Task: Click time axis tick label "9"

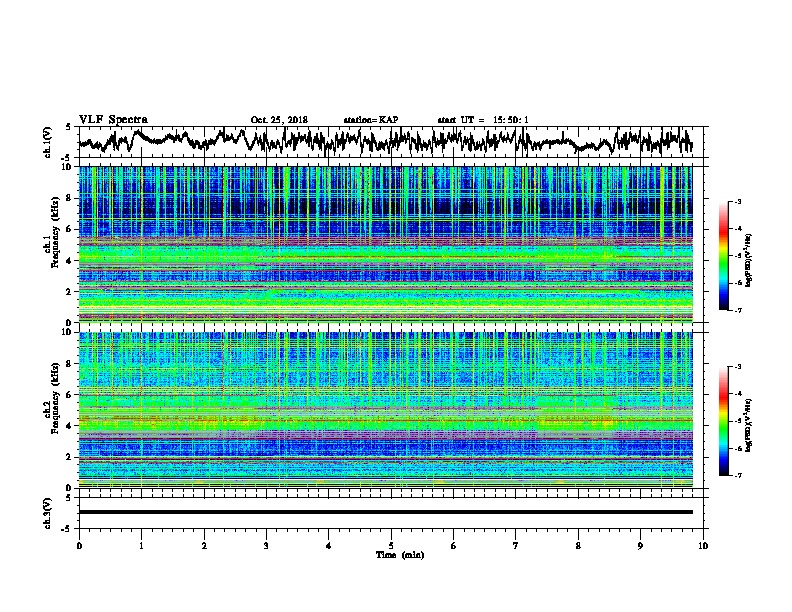Action: (x=640, y=546)
